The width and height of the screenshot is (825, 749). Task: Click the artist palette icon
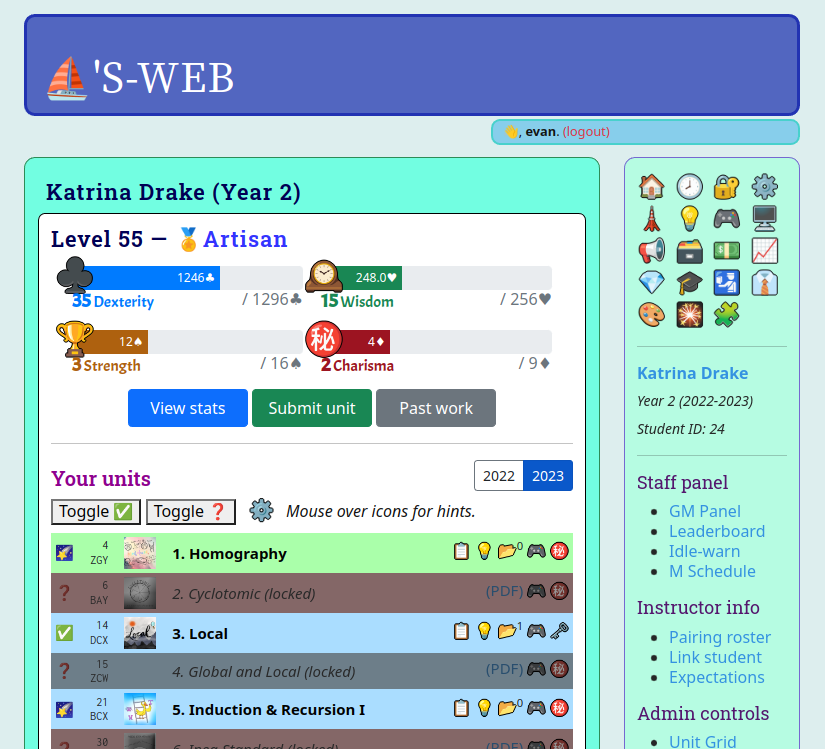(x=651, y=315)
